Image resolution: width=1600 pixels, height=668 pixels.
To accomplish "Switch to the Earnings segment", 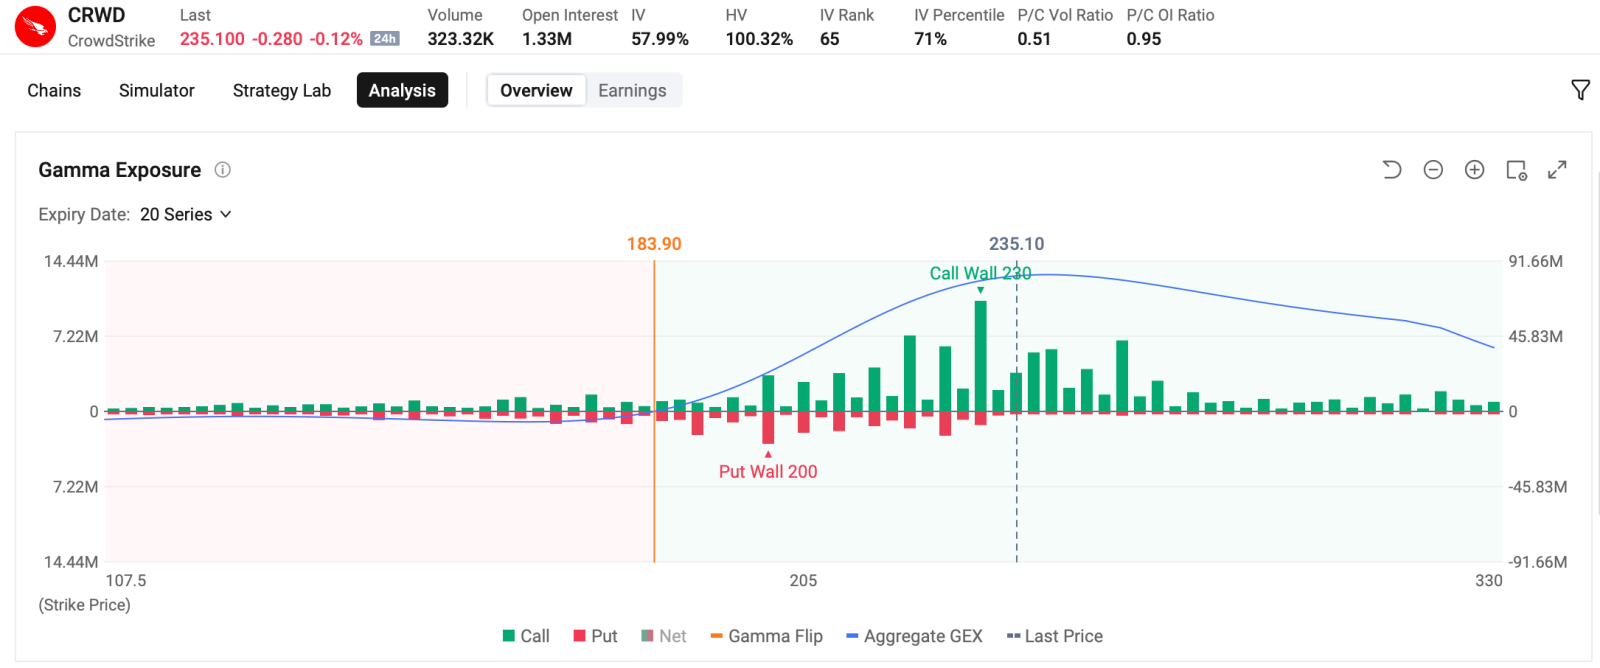I will coord(632,90).
